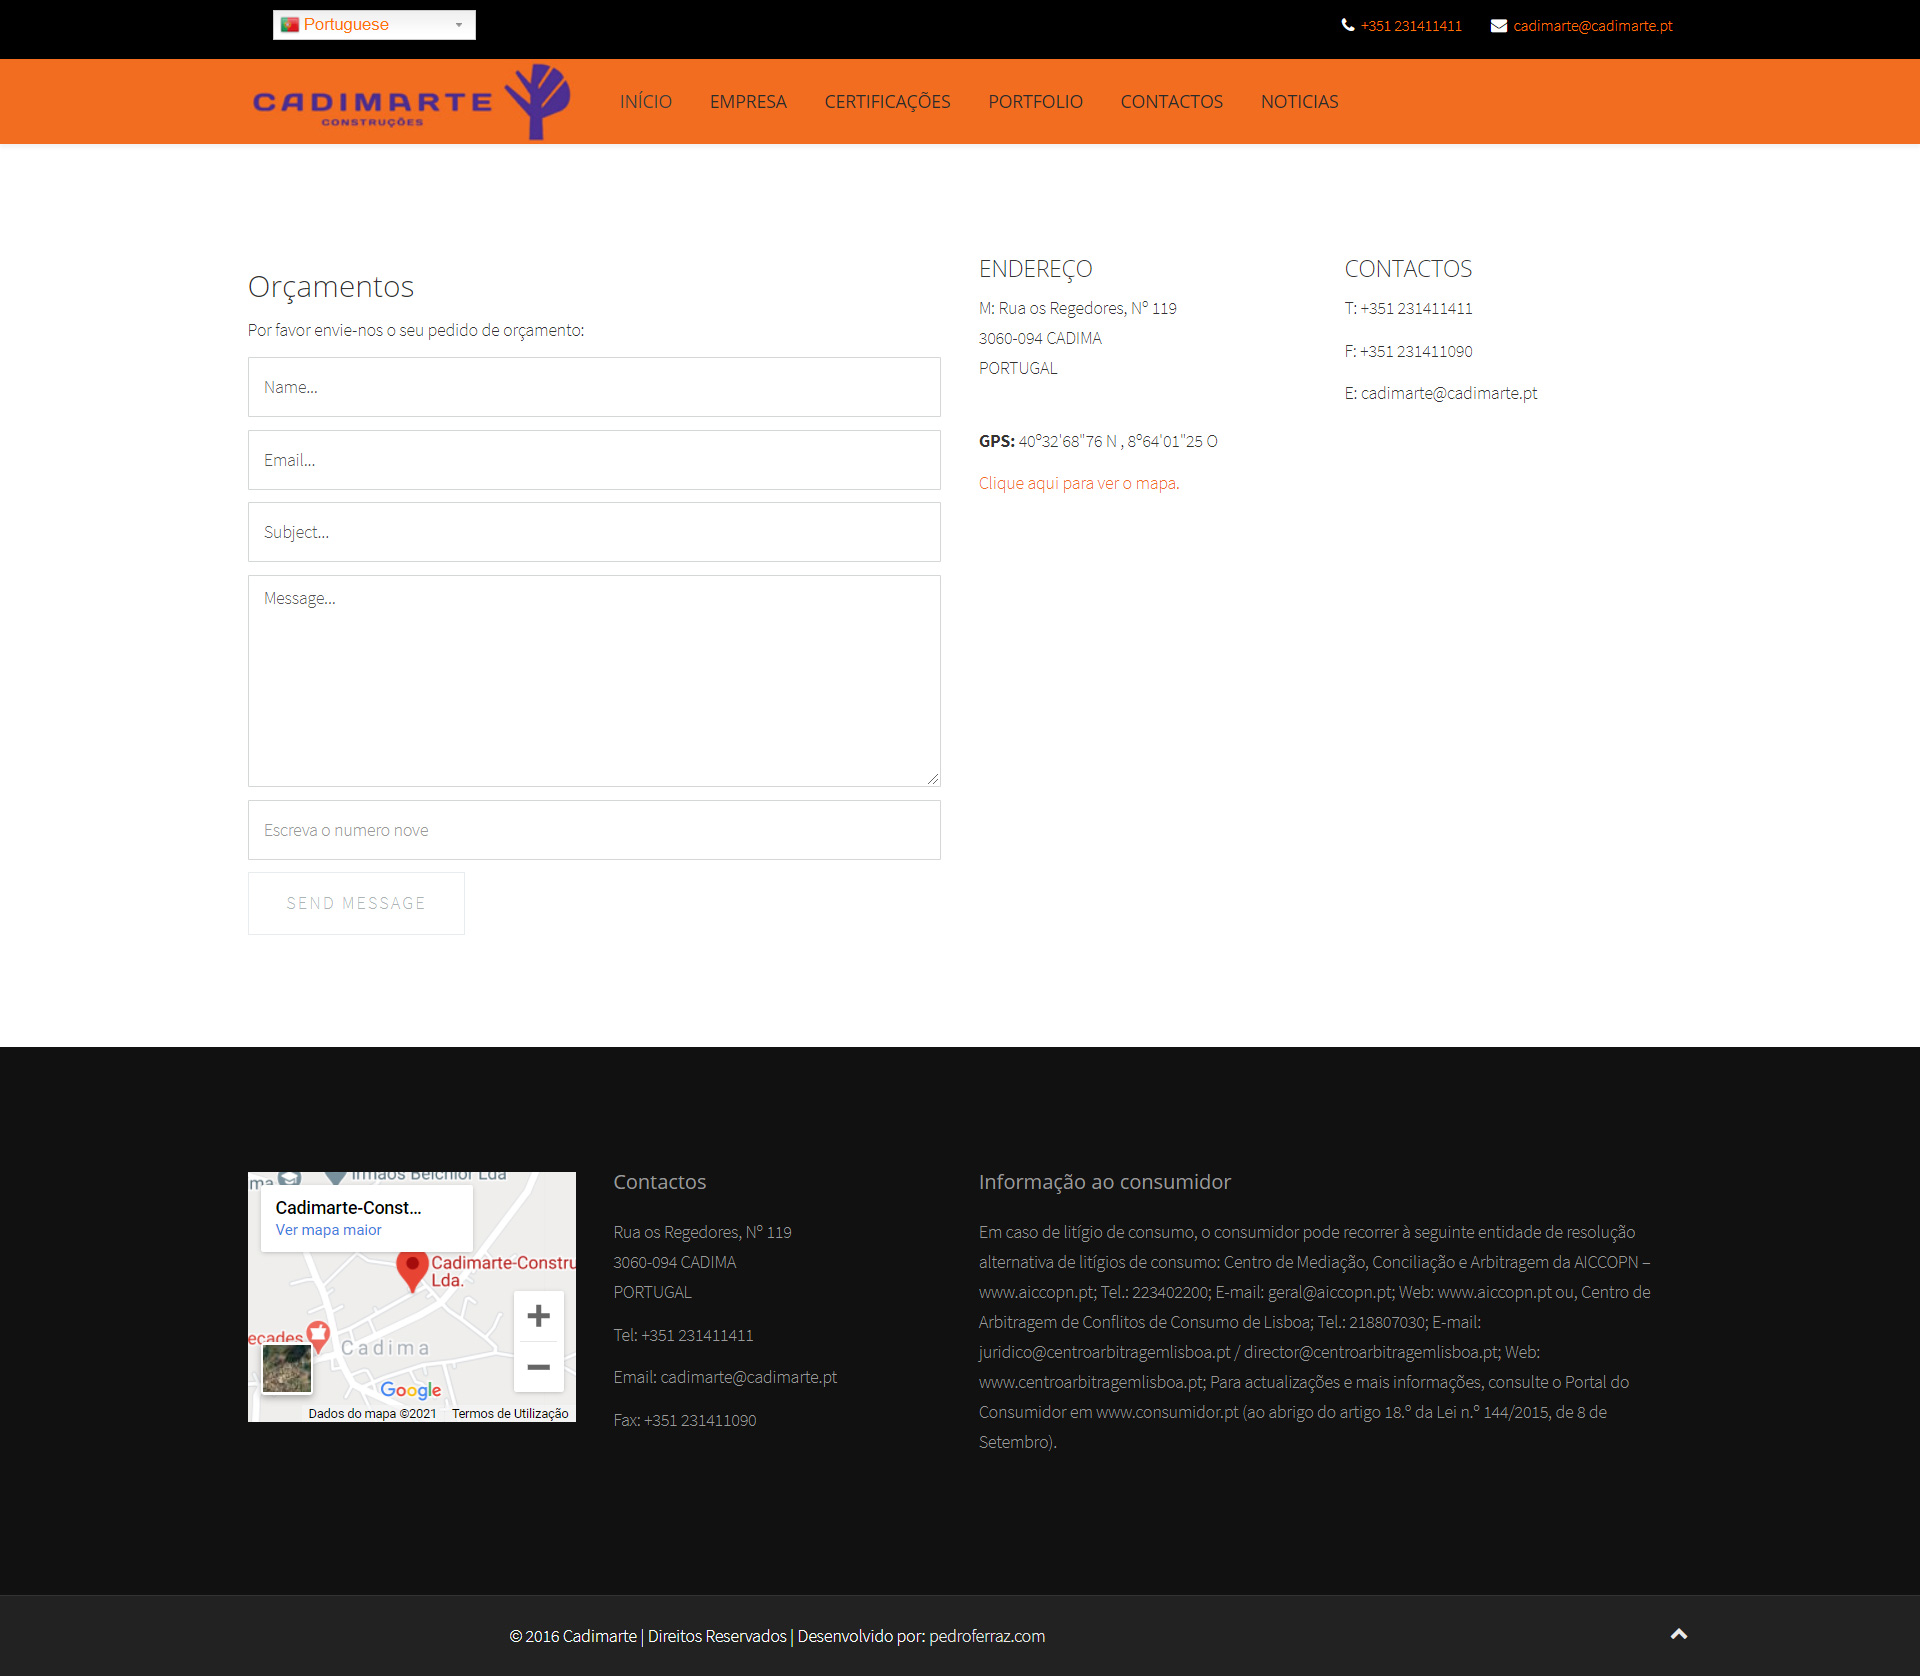Zoom out on the map
Viewport: 1920px width, 1676px height.
(x=538, y=1367)
